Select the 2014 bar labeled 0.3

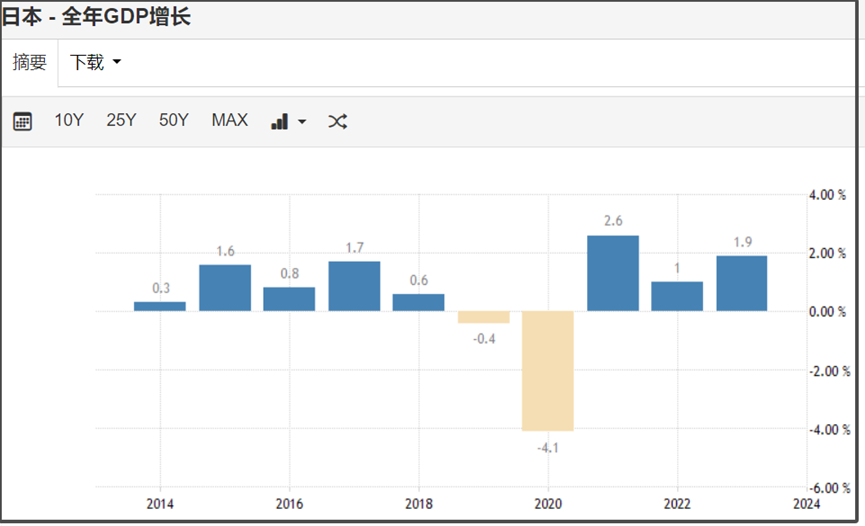160,306
